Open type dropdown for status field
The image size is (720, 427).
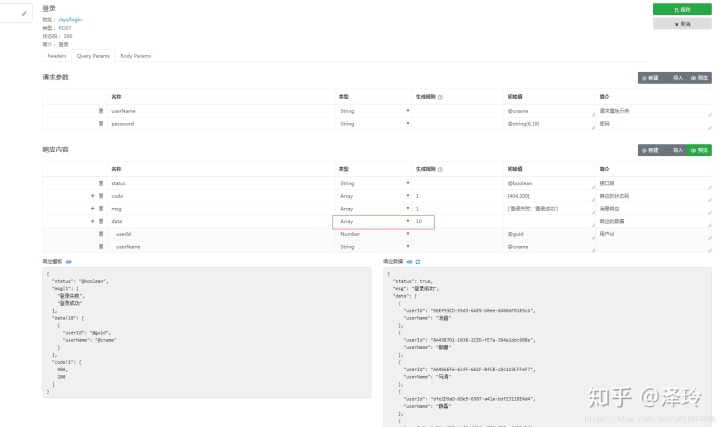pyautogui.click(x=374, y=183)
